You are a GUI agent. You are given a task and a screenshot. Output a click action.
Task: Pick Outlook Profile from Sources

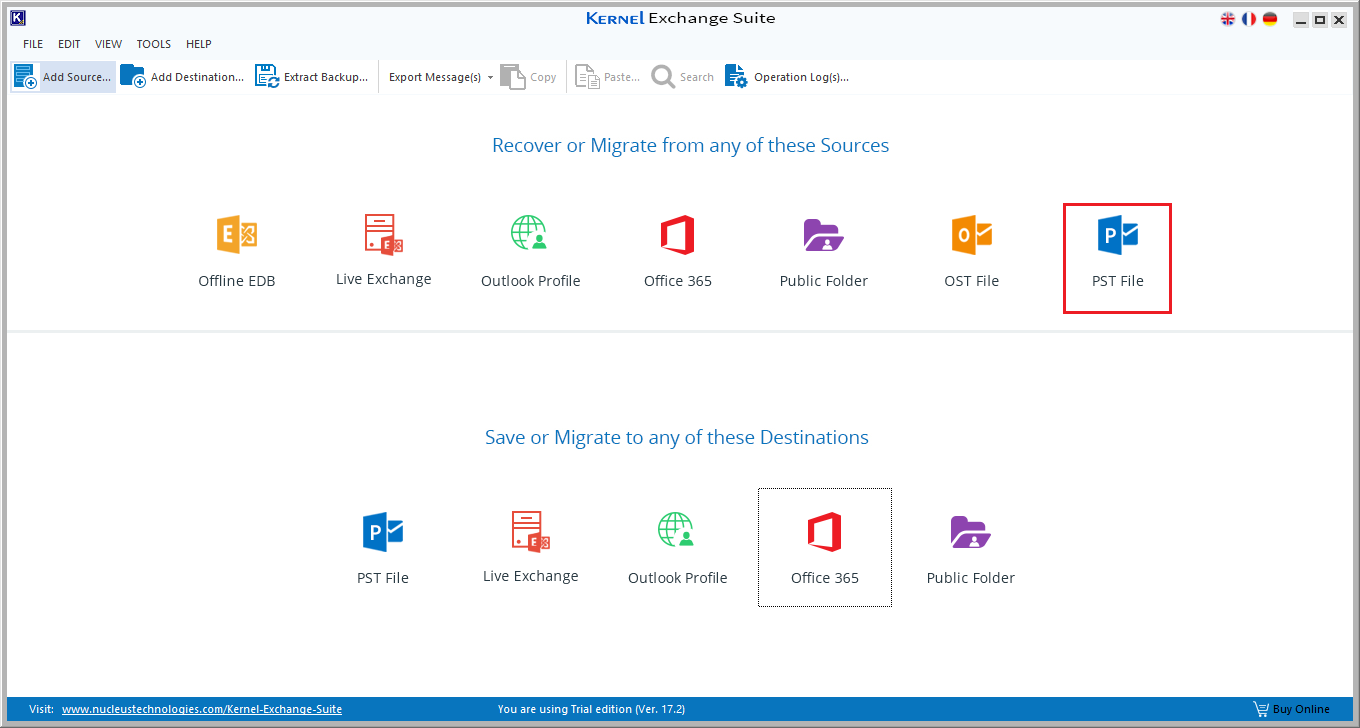tap(530, 254)
